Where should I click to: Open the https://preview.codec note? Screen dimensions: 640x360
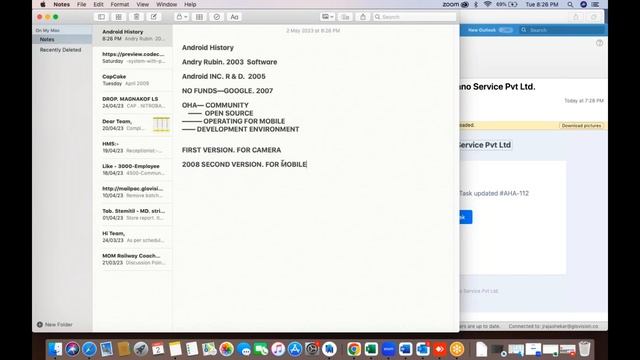(x=133, y=58)
